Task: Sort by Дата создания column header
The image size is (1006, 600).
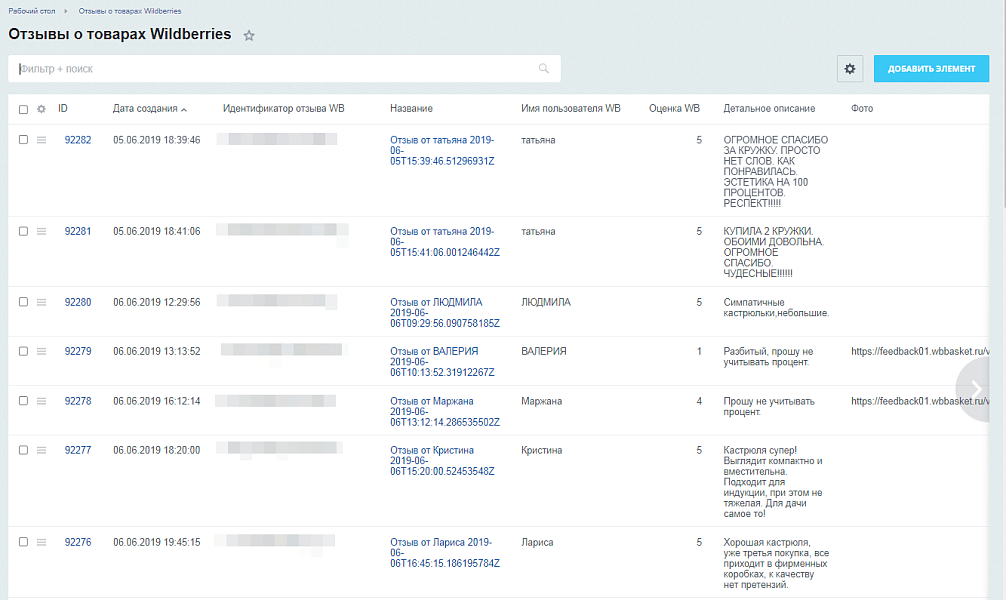Action: (x=145, y=109)
